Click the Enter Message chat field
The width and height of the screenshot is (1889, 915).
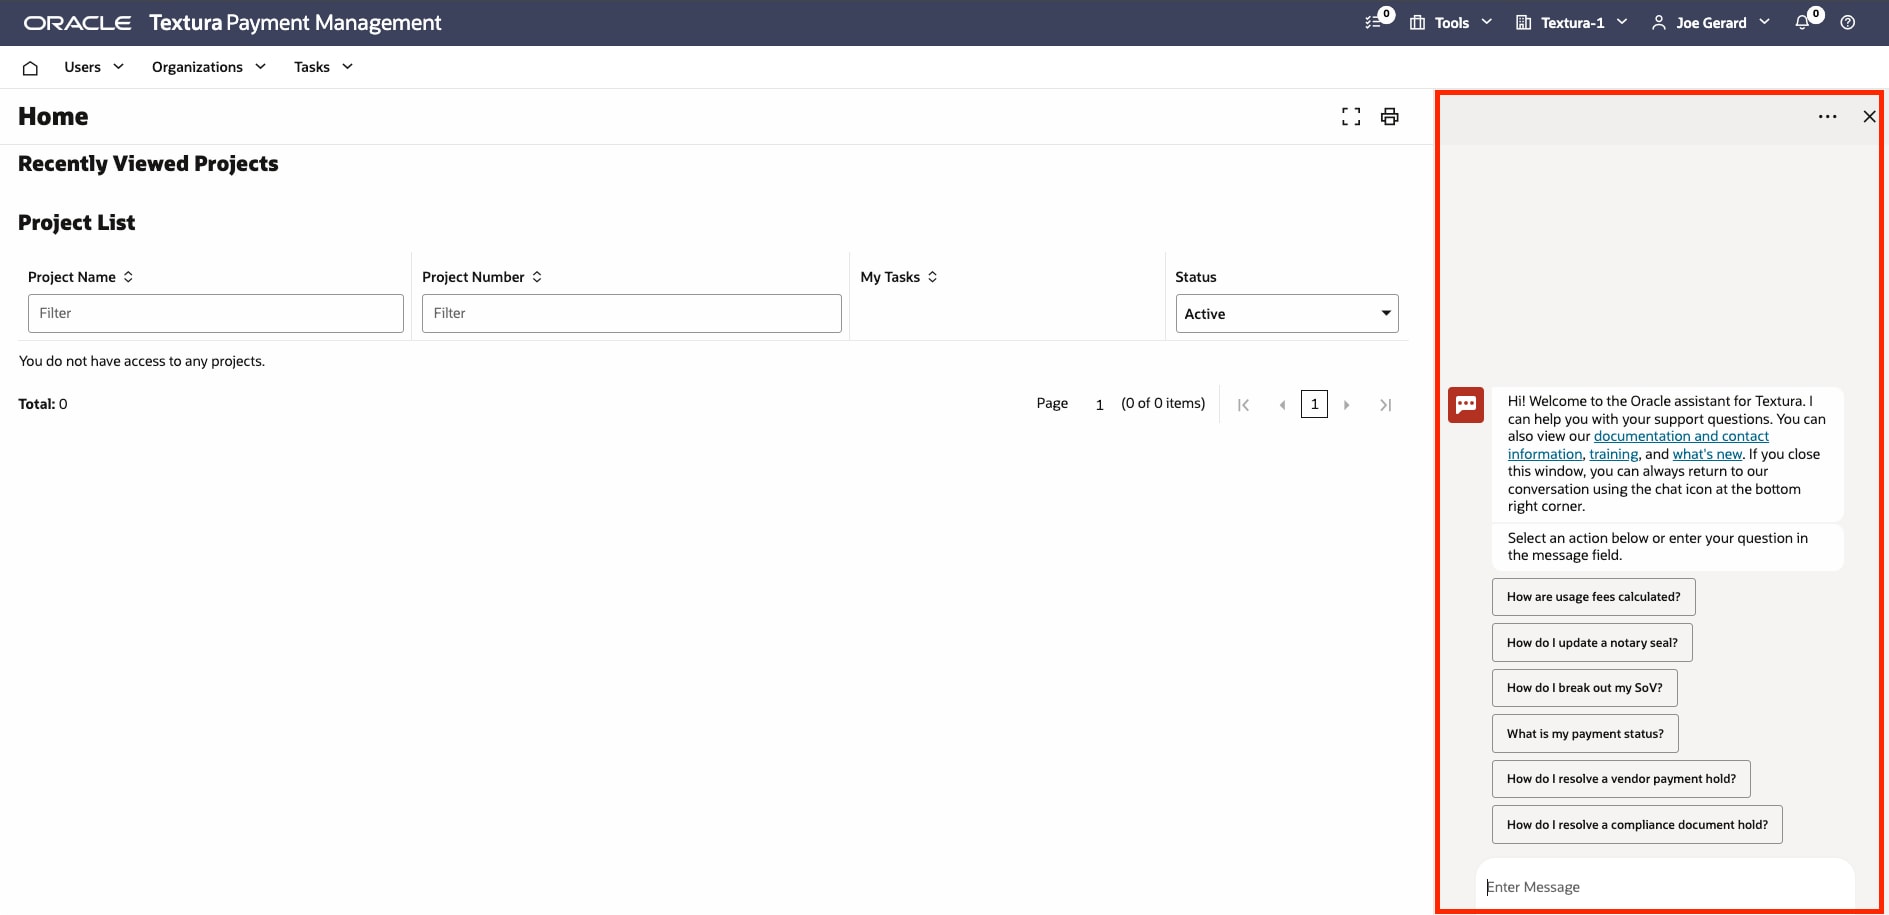pos(1665,887)
